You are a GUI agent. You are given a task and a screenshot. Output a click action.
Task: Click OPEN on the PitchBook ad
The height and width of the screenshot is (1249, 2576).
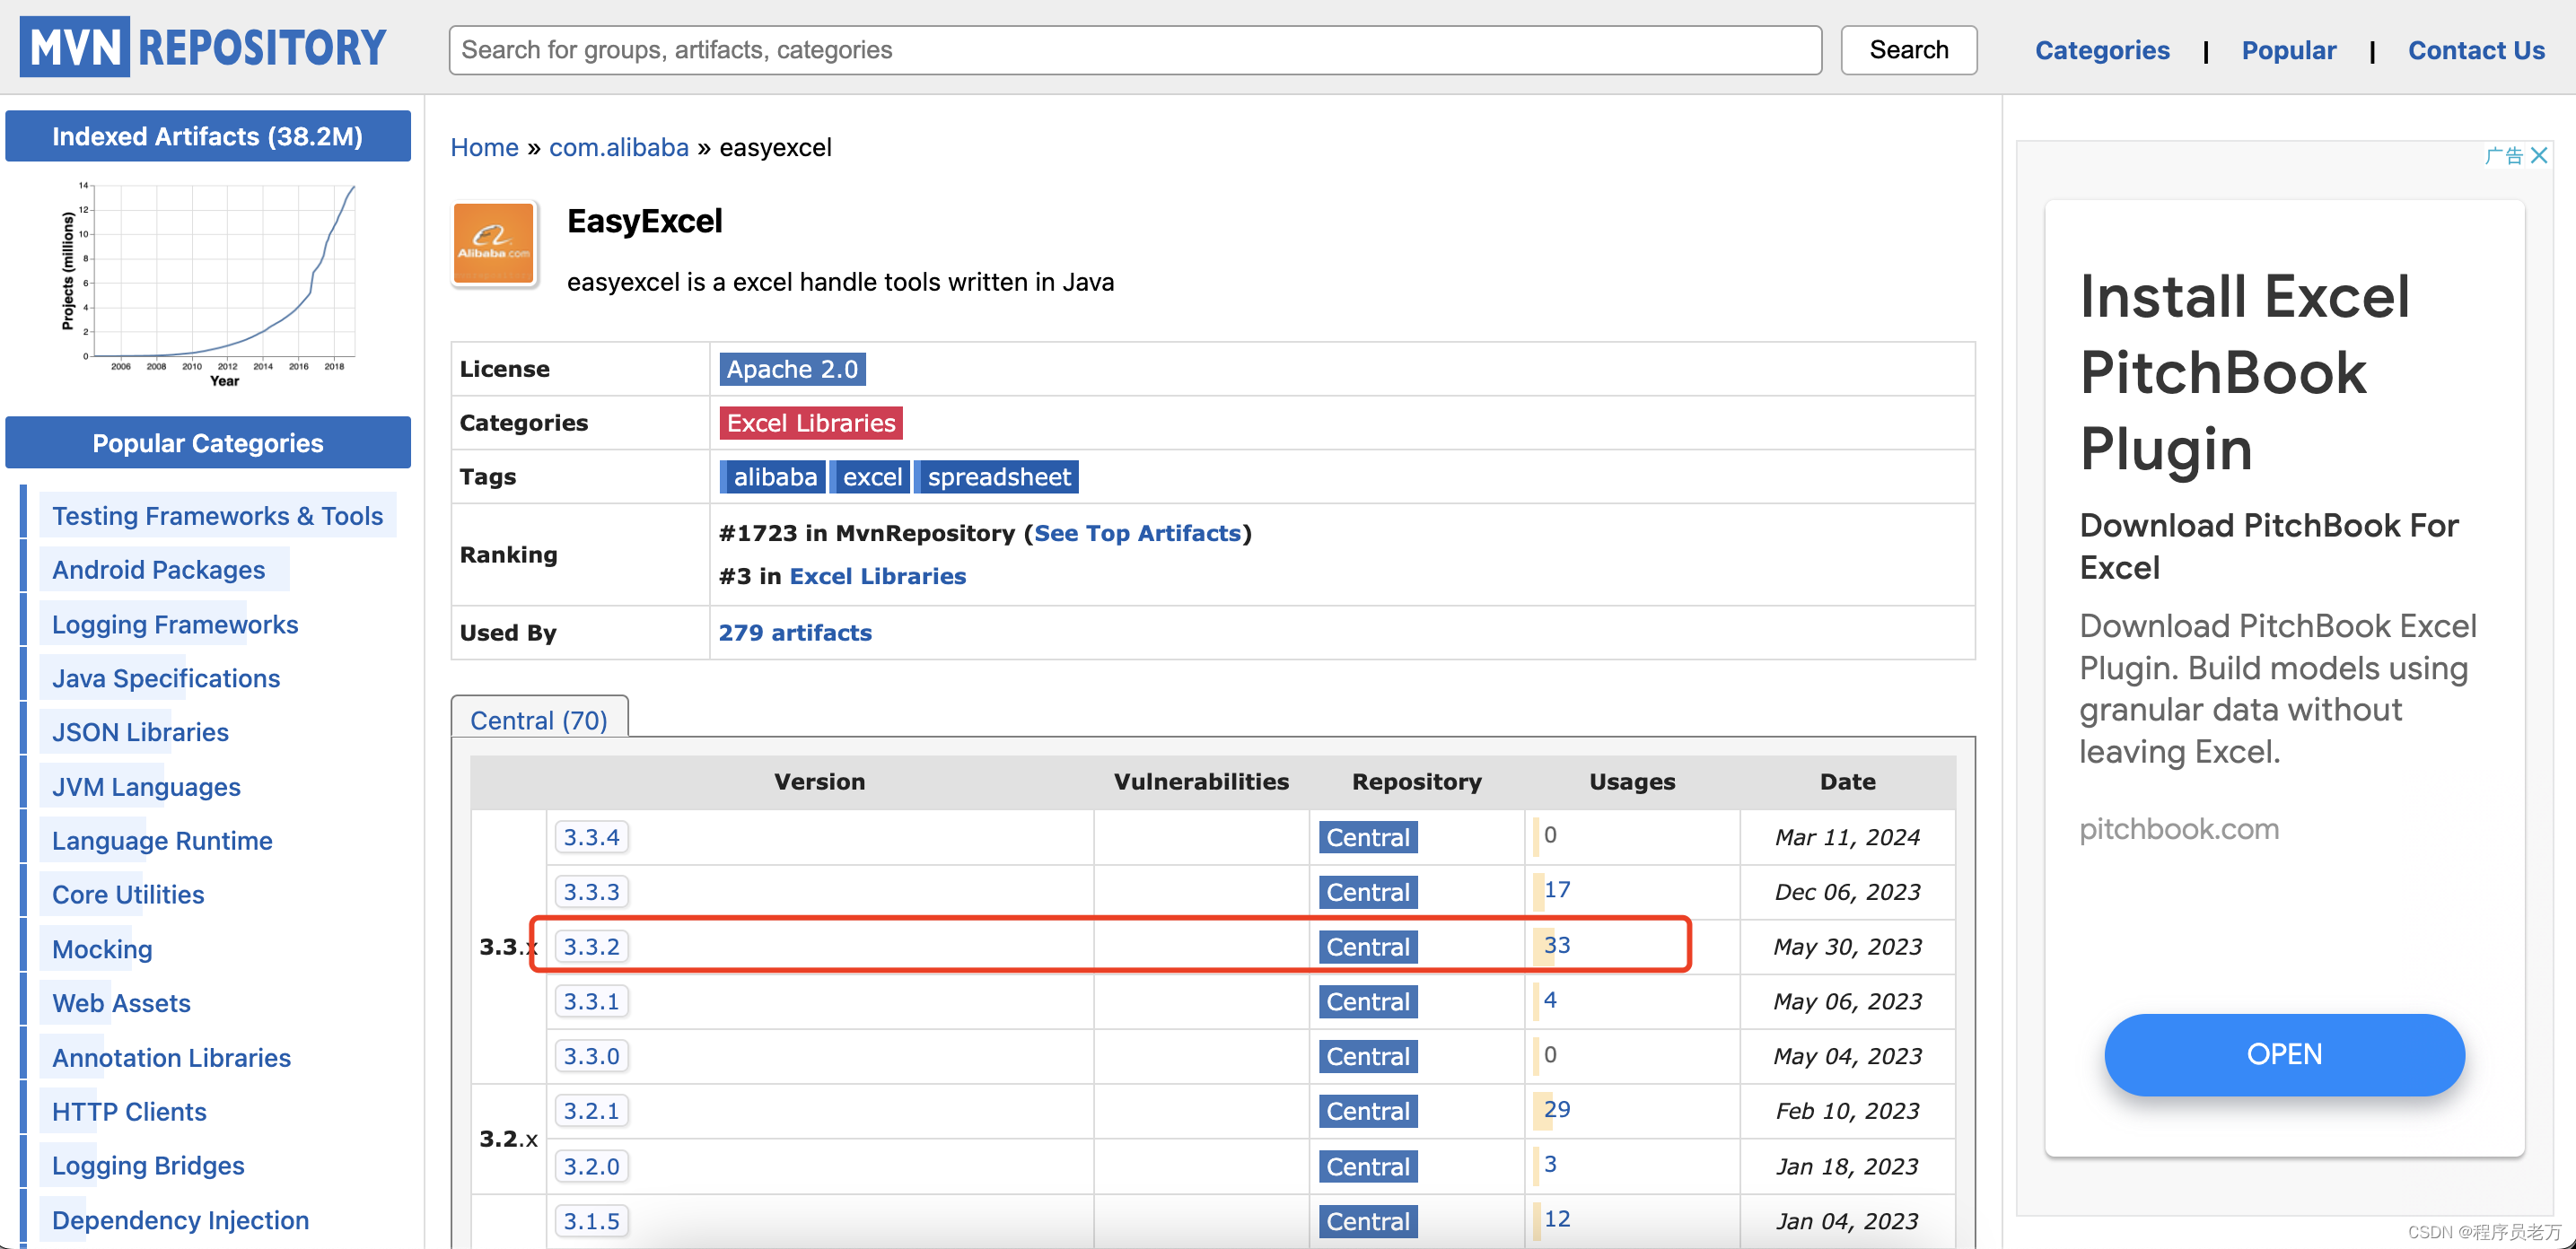[2284, 1054]
